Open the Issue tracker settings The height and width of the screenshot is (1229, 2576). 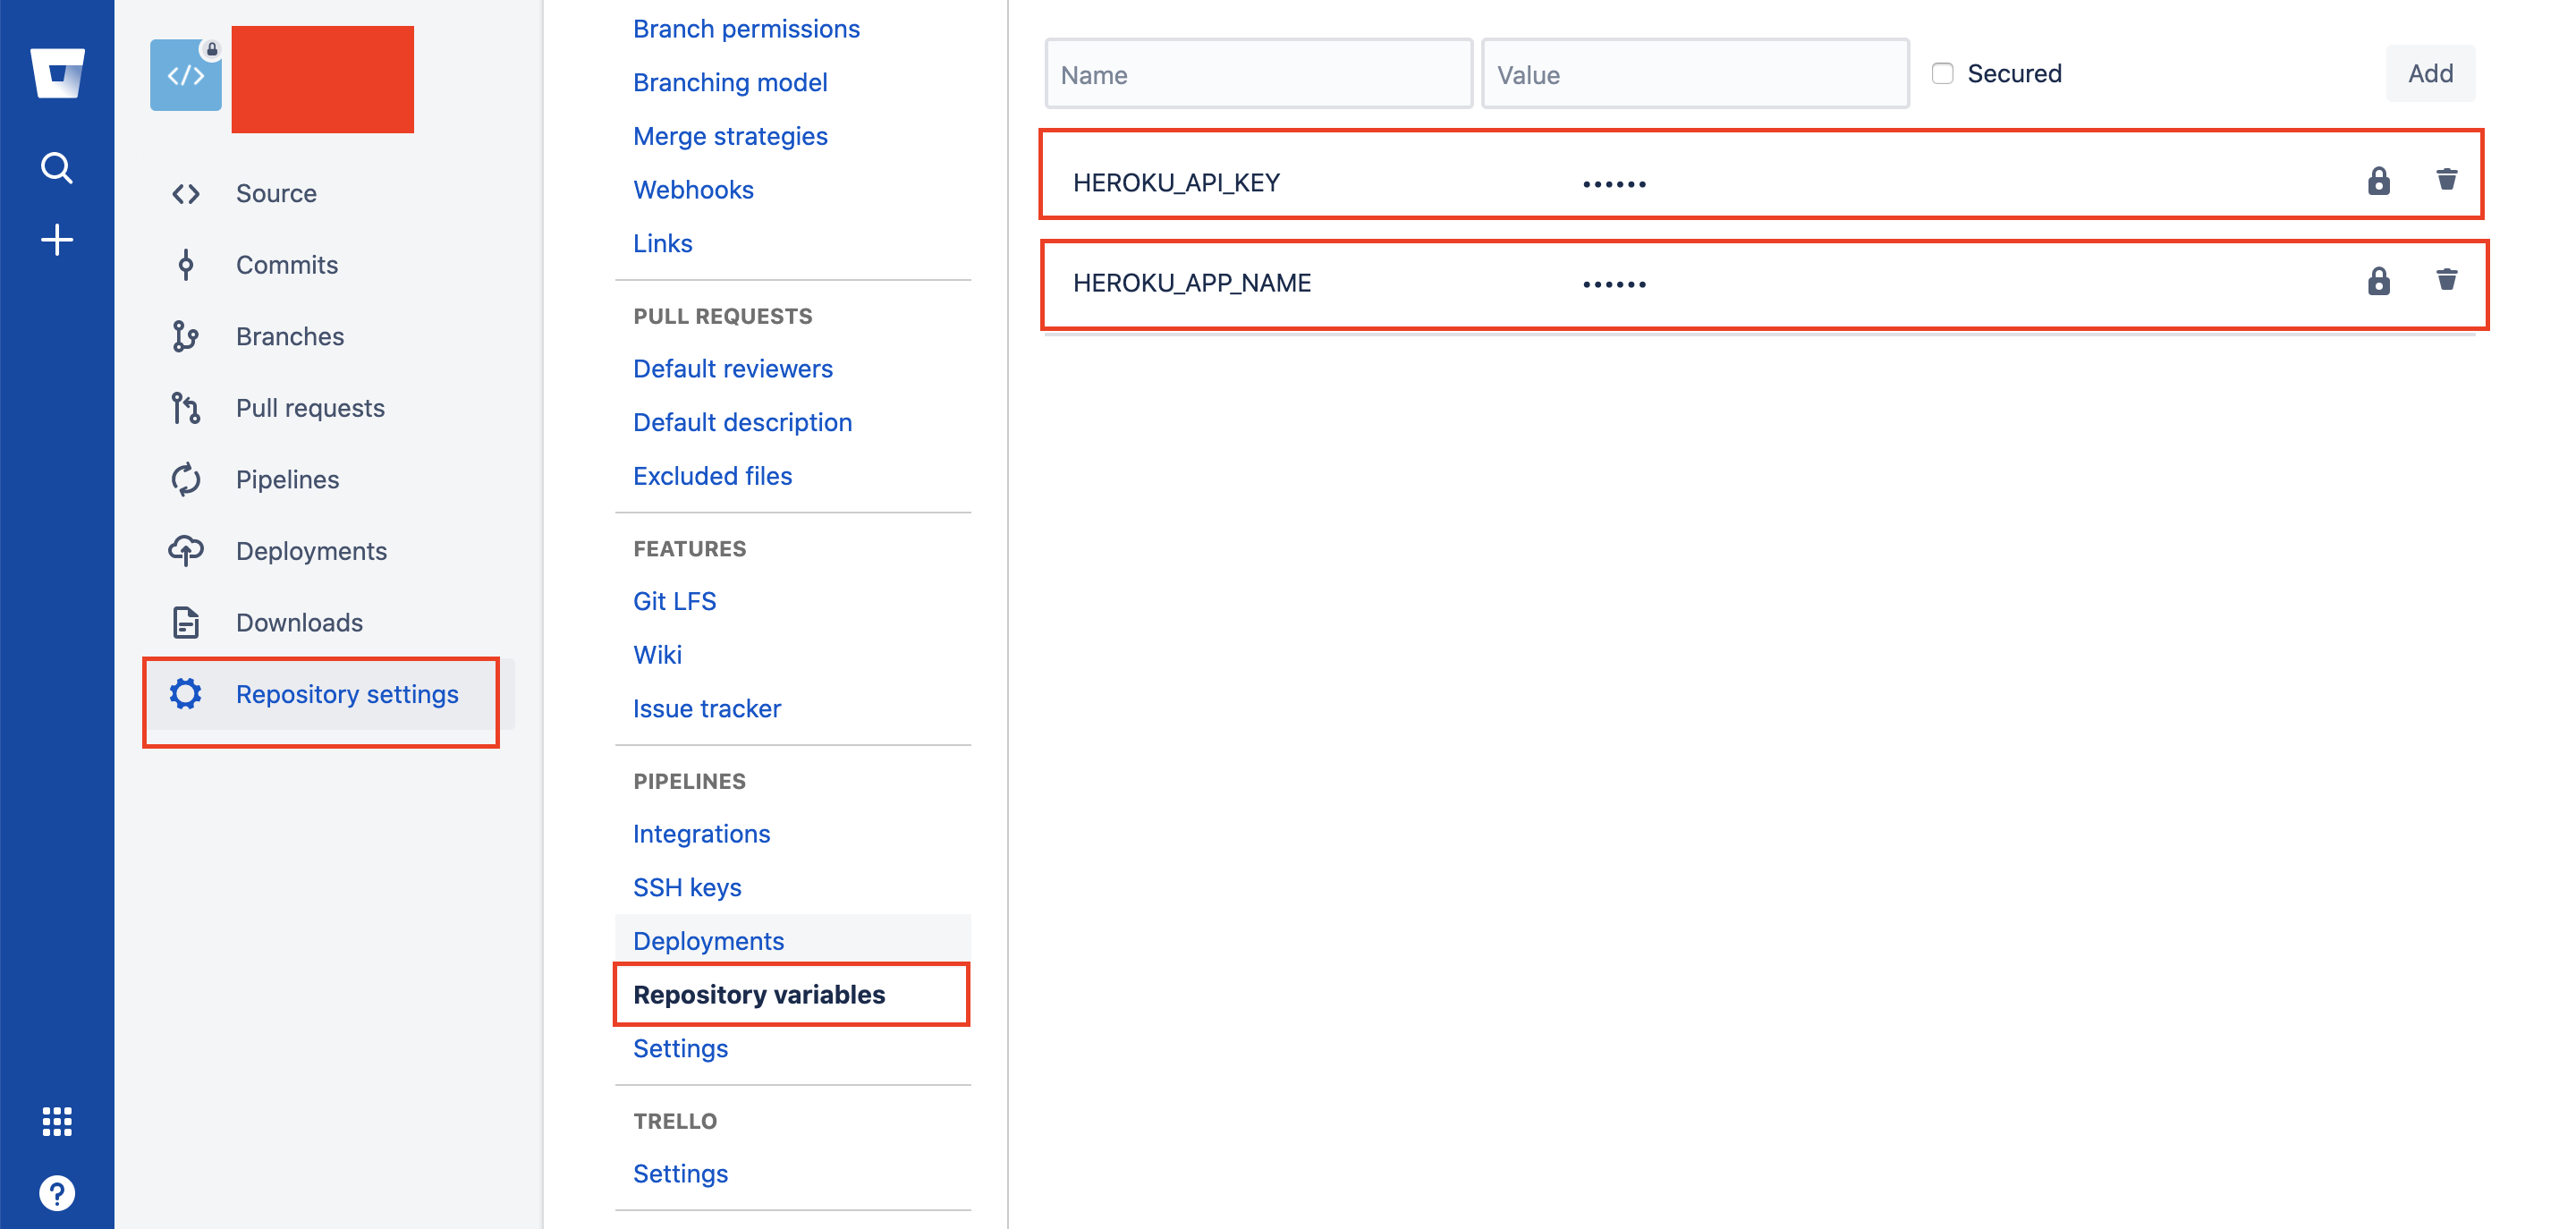[x=706, y=708]
